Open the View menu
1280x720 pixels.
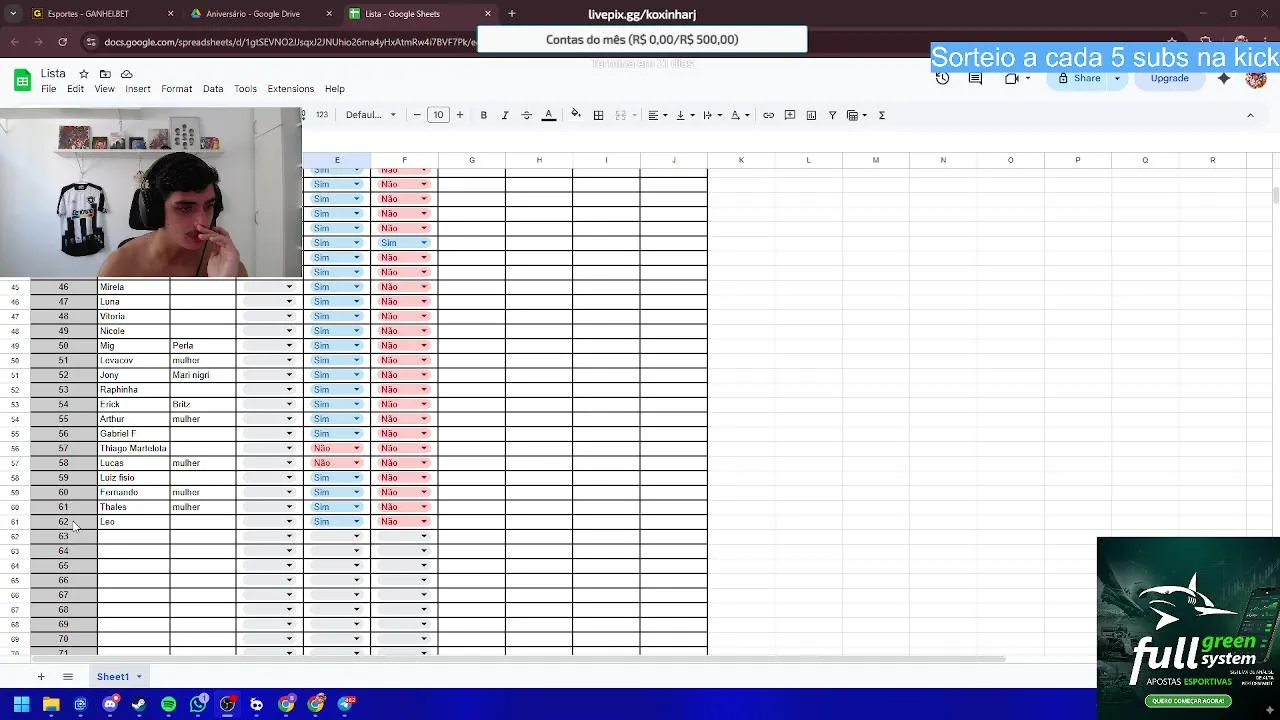[x=104, y=89]
